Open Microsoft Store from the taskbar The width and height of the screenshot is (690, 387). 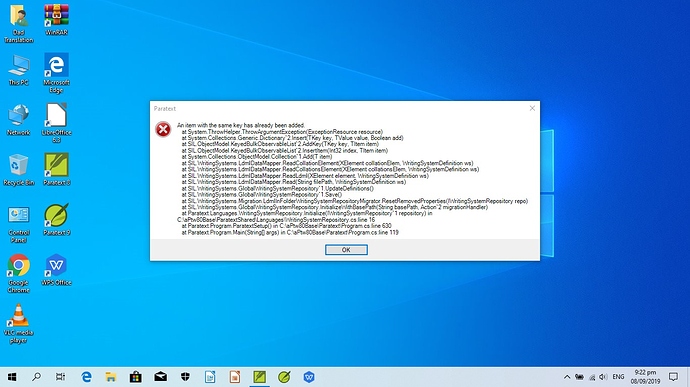click(x=136, y=377)
